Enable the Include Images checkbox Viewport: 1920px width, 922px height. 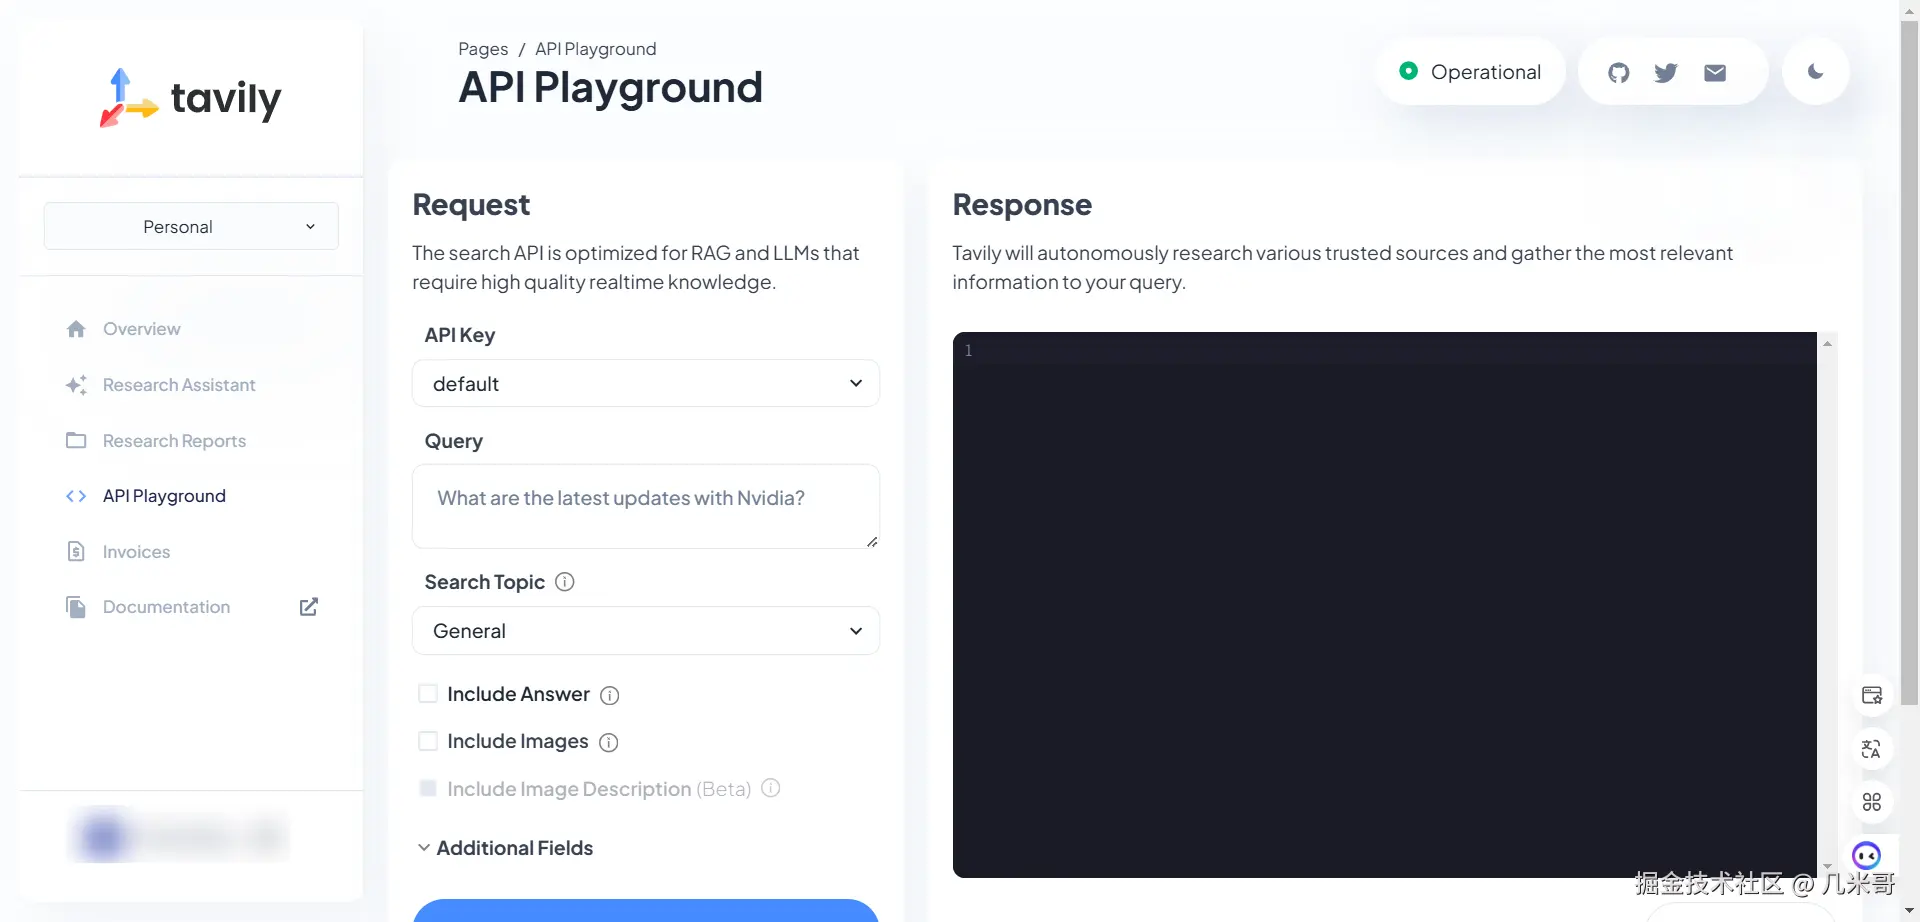pos(428,740)
